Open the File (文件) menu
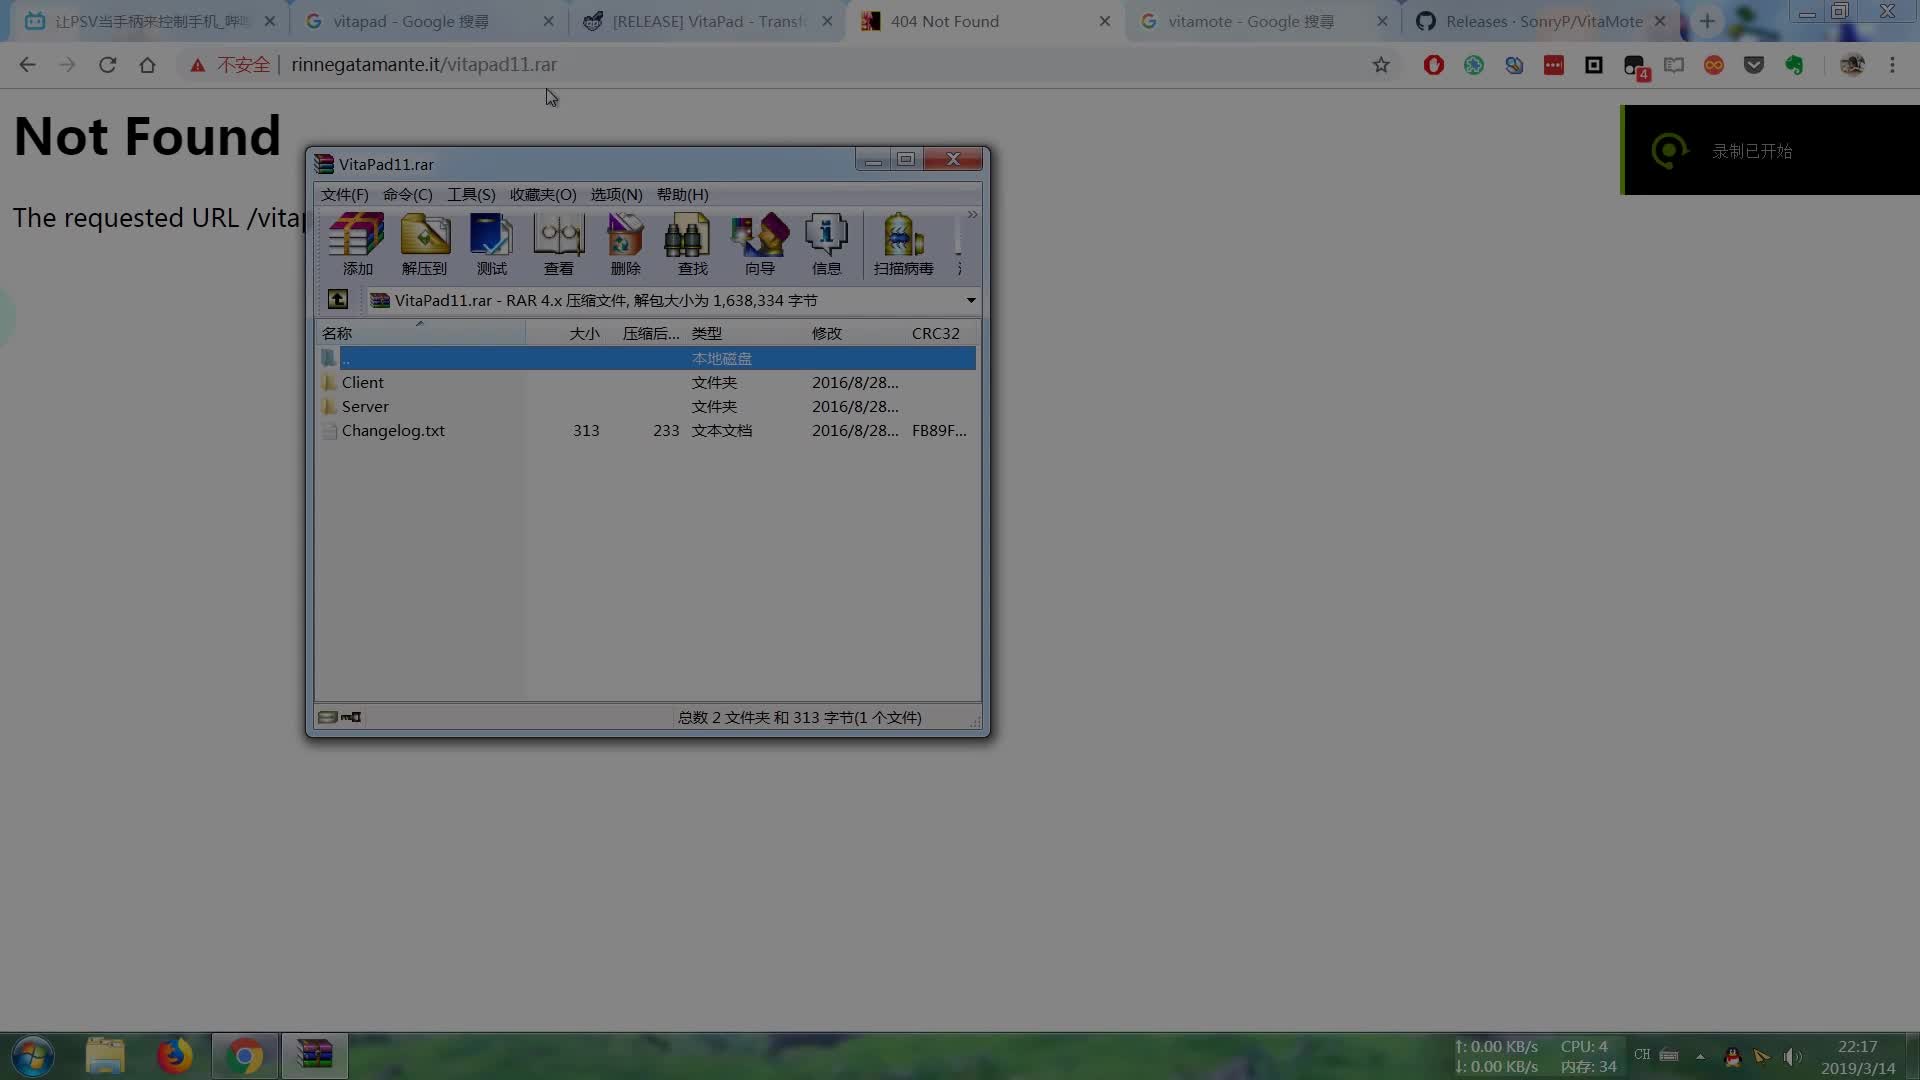This screenshot has height=1080, width=1920. point(344,194)
